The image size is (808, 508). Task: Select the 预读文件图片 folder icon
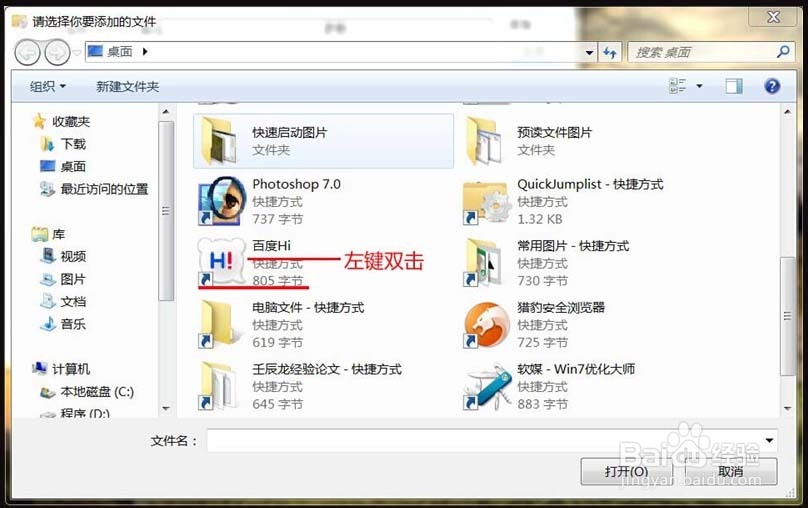tap(483, 141)
